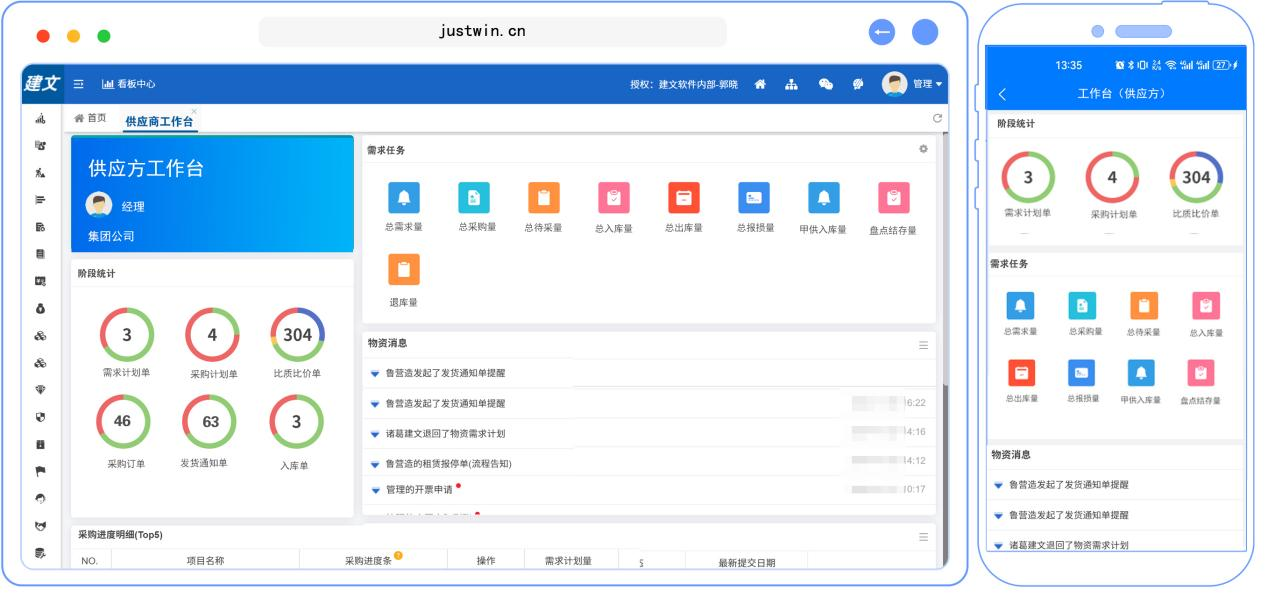
Task: Open the organization chart icon in header
Action: pos(792,84)
